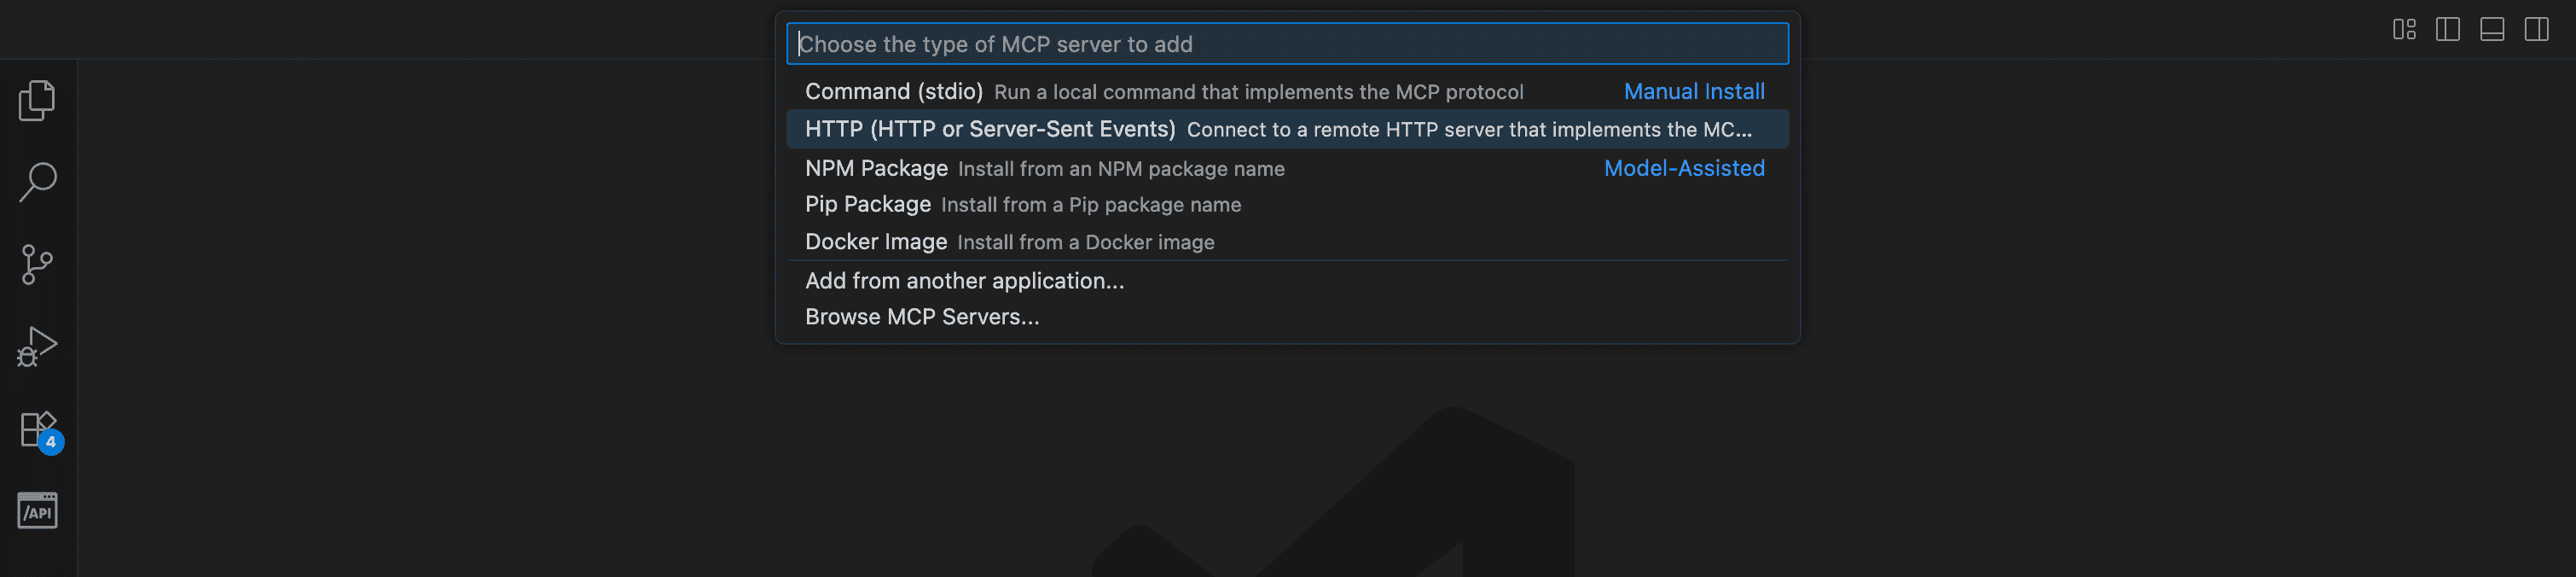Select NPM Package install option
This screenshot has width=2576, height=577.
coord(876,169)
